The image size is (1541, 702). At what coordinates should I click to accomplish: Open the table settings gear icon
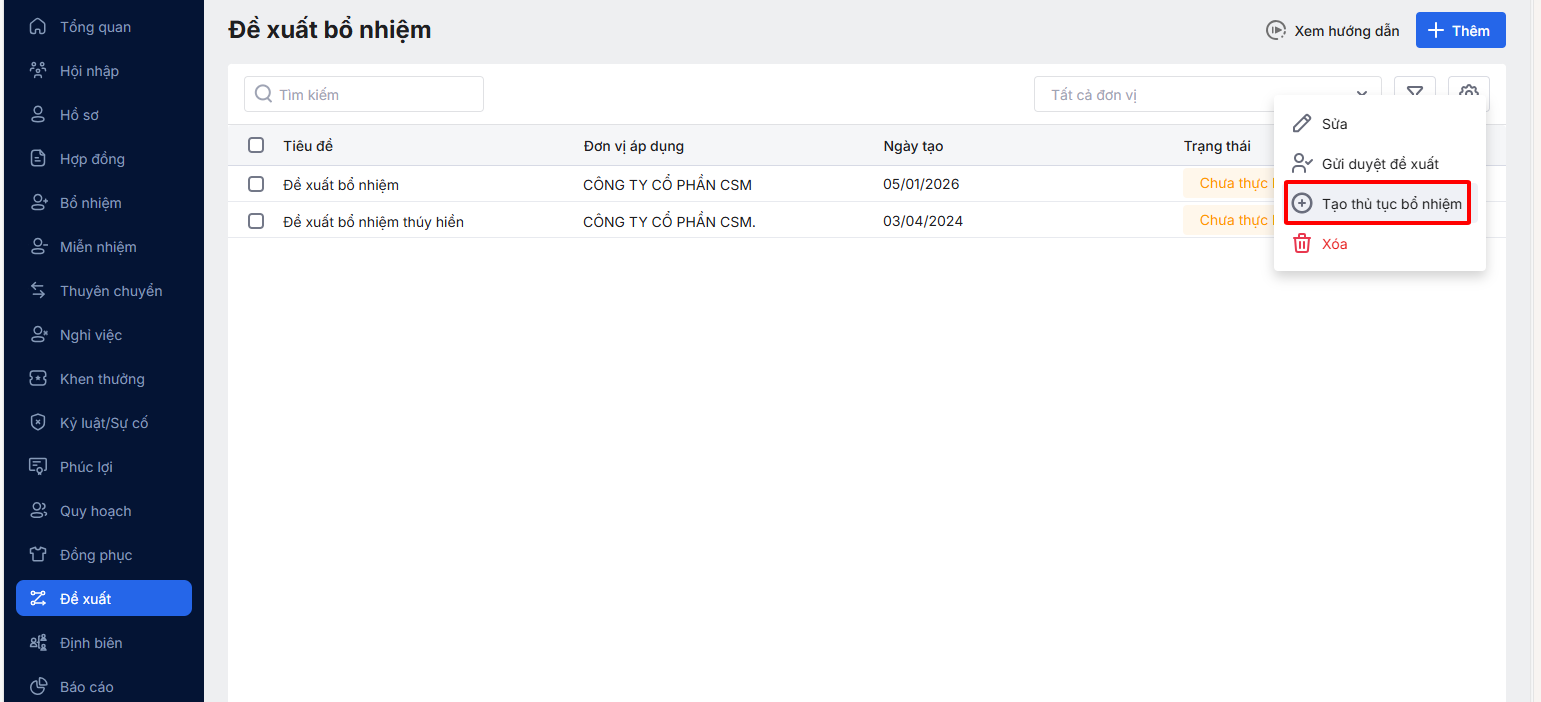[1468, 92]
